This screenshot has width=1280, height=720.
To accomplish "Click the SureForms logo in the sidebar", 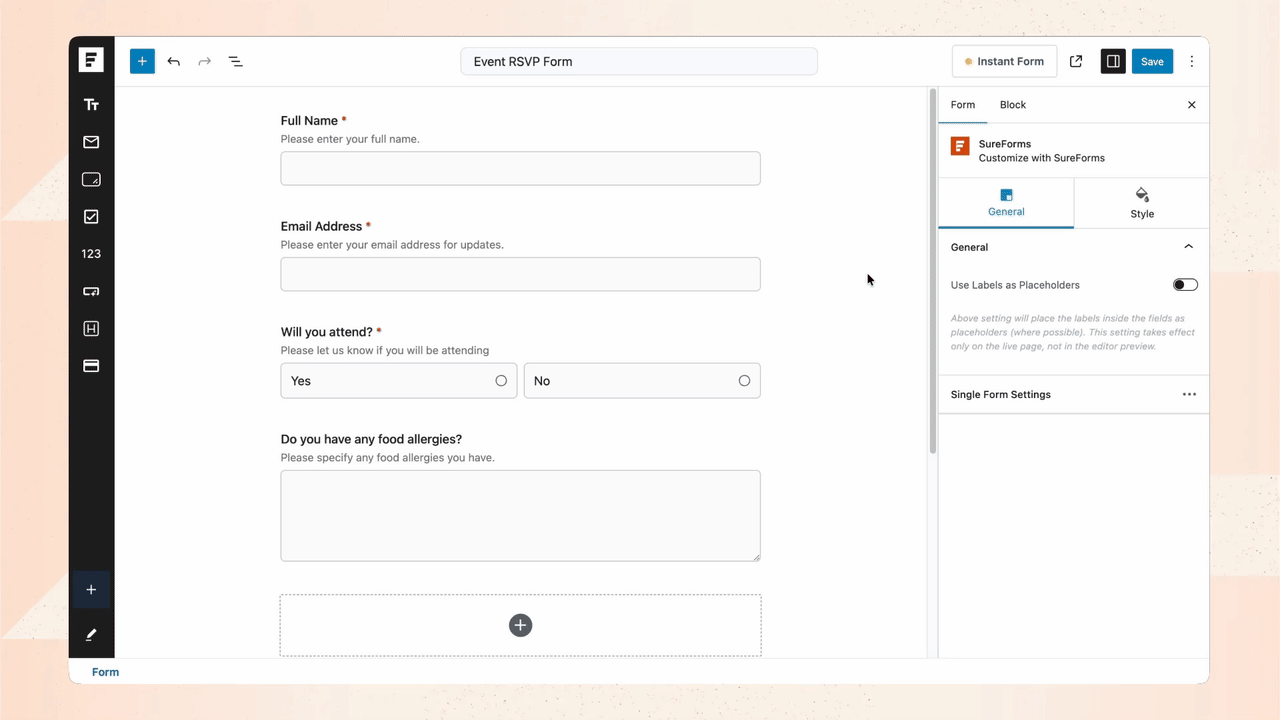I will 91,60.
